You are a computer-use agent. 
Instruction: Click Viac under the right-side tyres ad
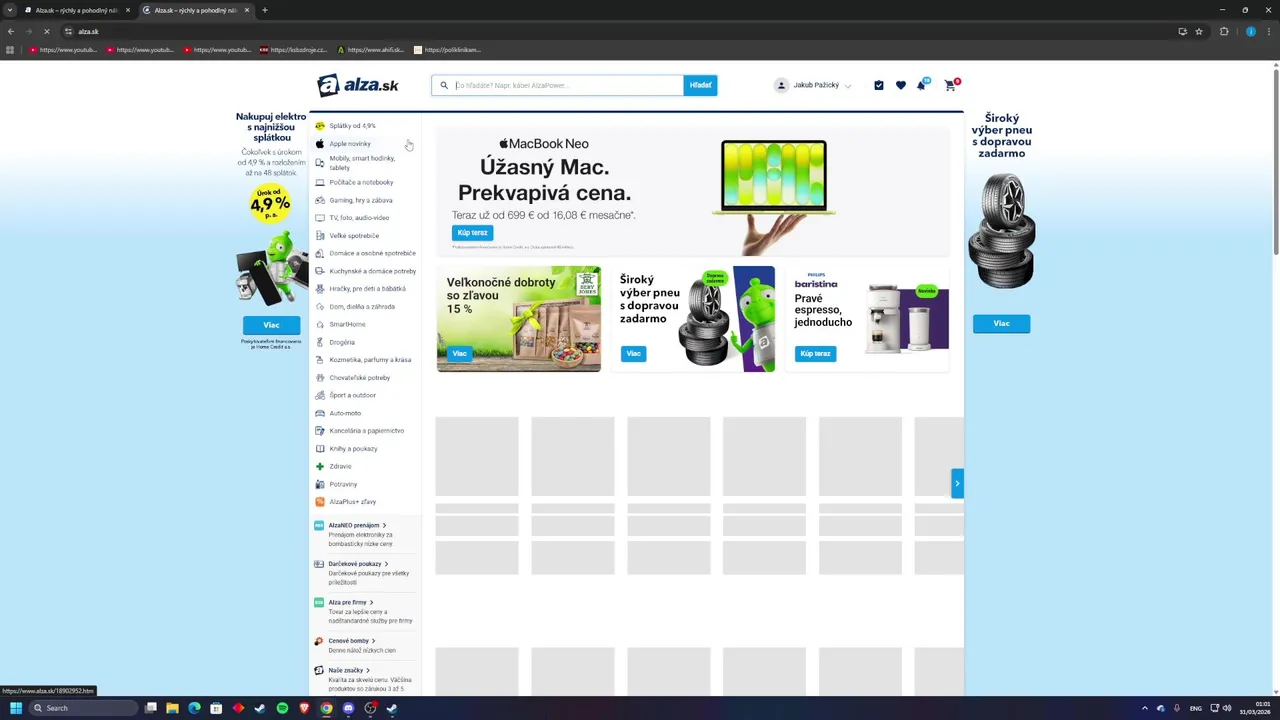point(1001,324)
